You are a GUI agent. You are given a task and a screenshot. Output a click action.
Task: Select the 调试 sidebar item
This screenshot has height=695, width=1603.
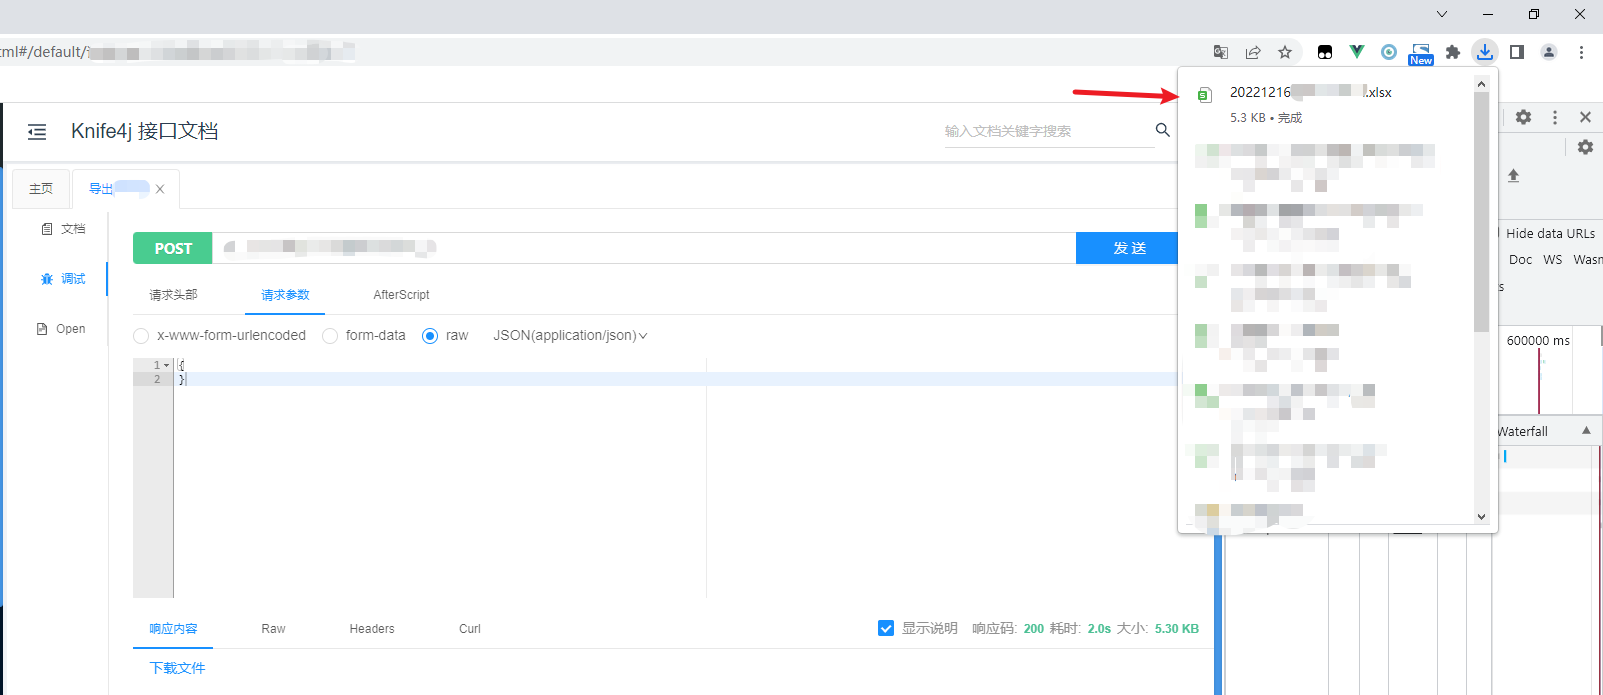click(x=63, y=279)
